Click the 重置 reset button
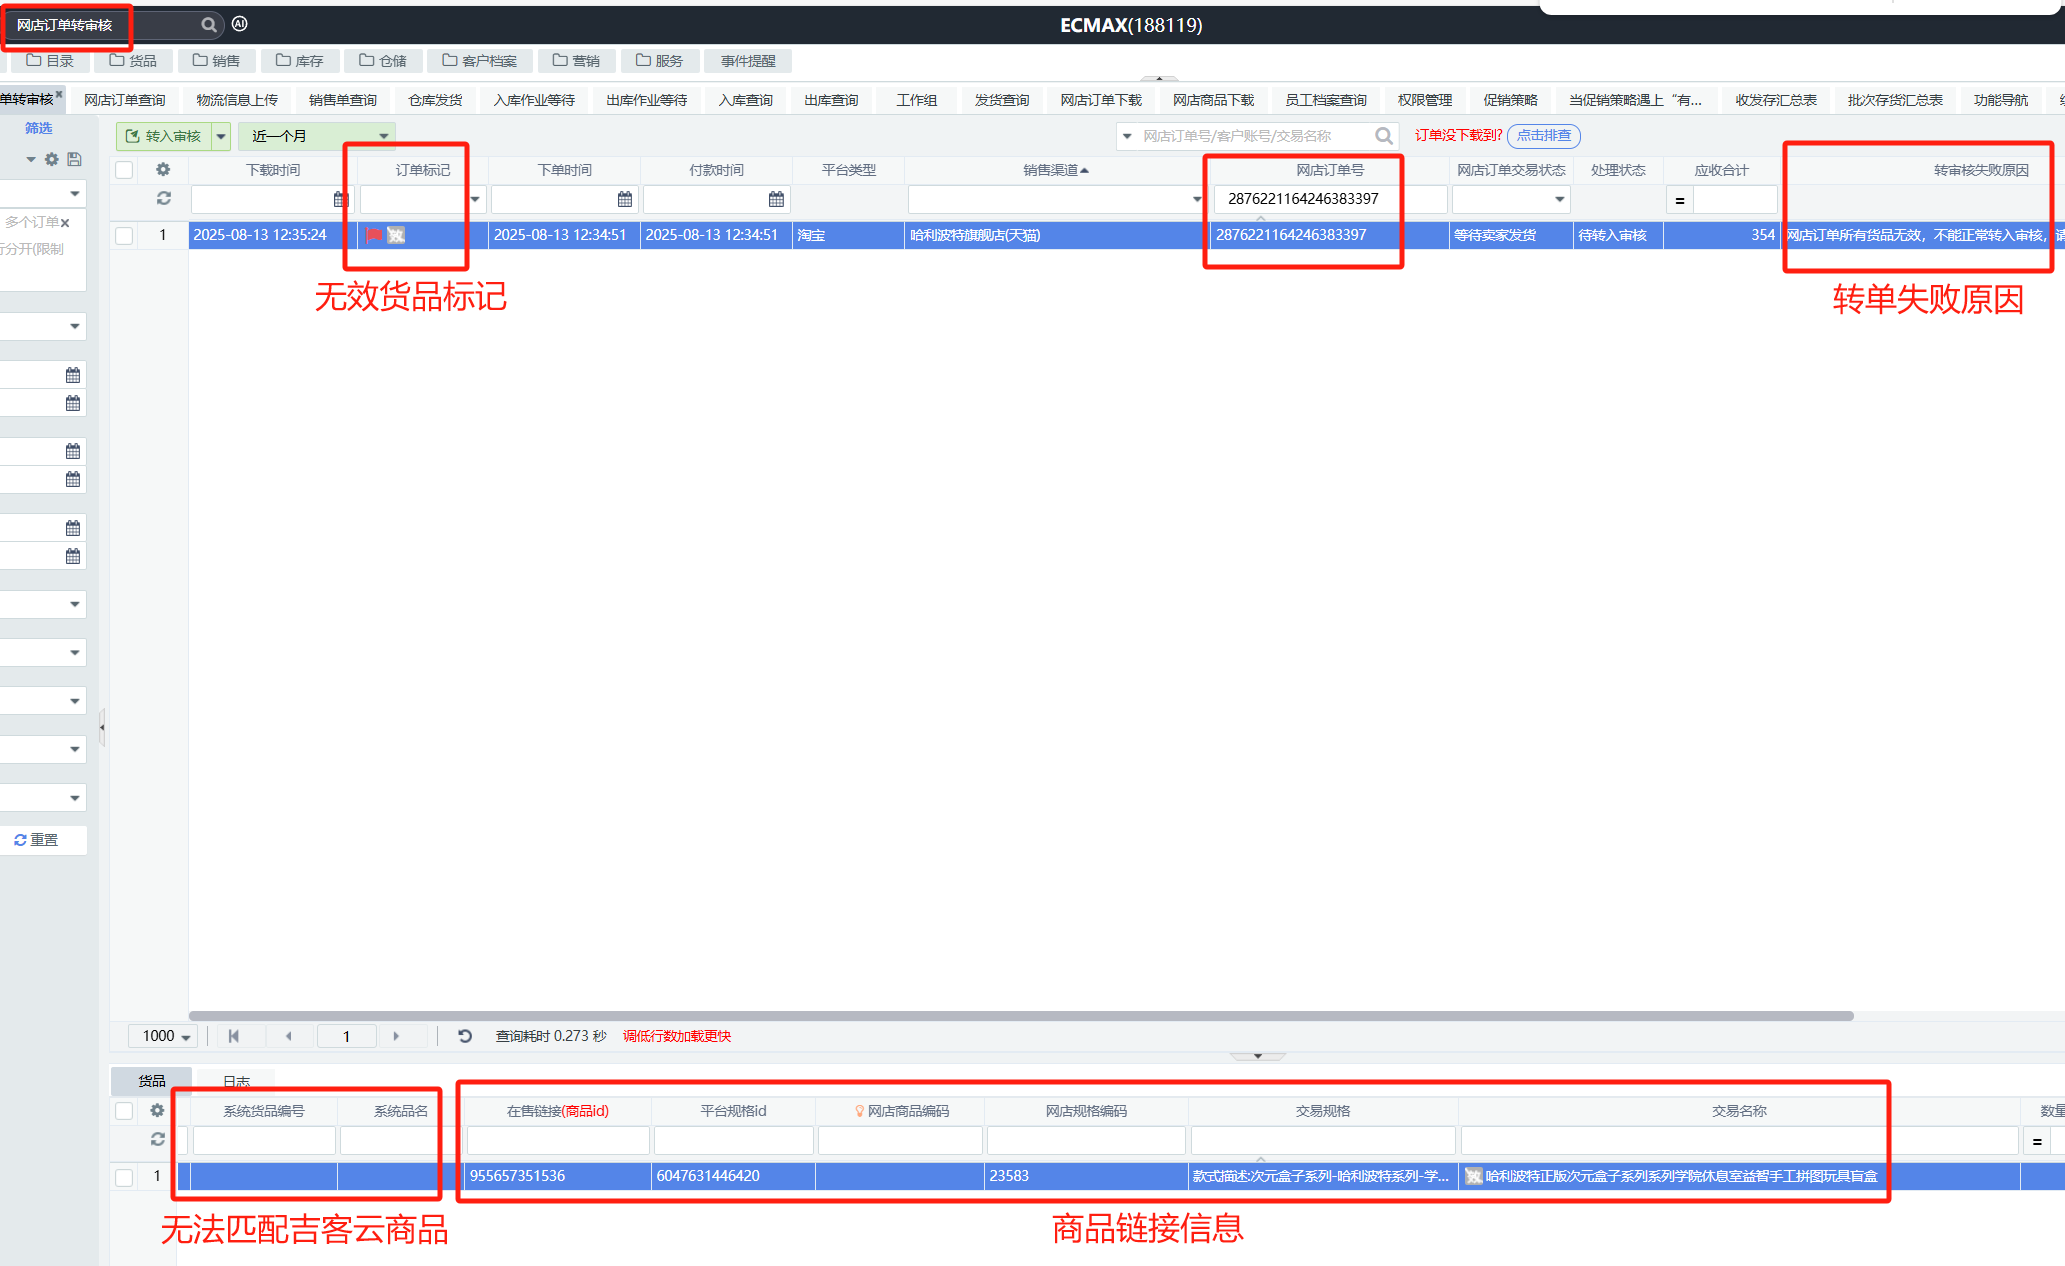 (x=36, y=840)
